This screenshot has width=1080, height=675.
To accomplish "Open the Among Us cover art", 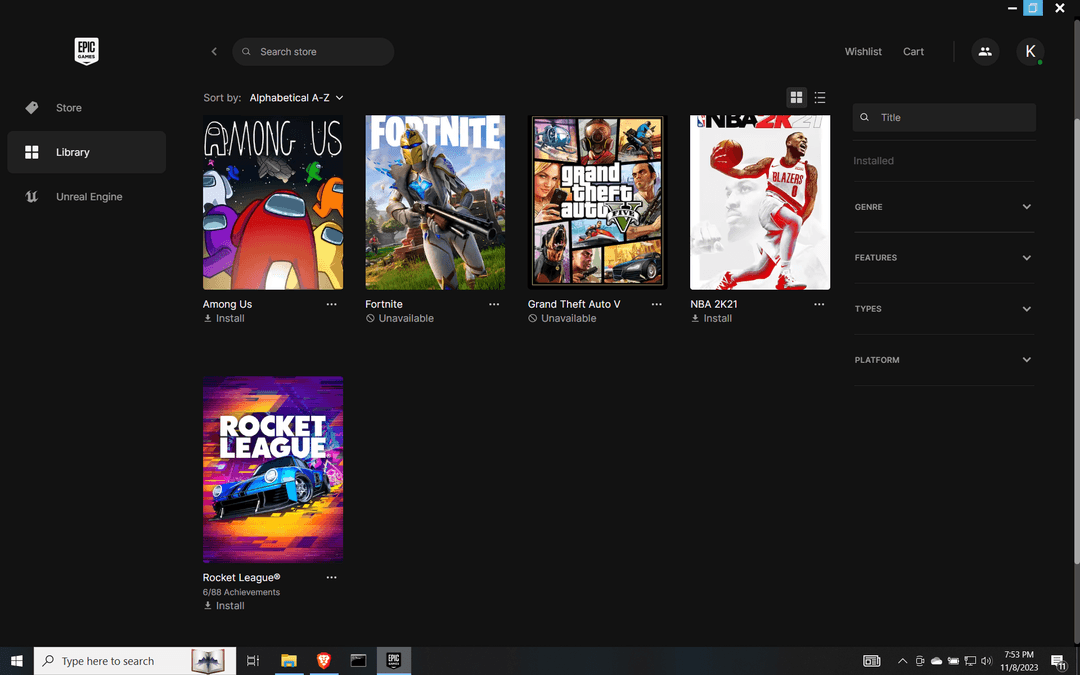I will (x=273, y=202).
